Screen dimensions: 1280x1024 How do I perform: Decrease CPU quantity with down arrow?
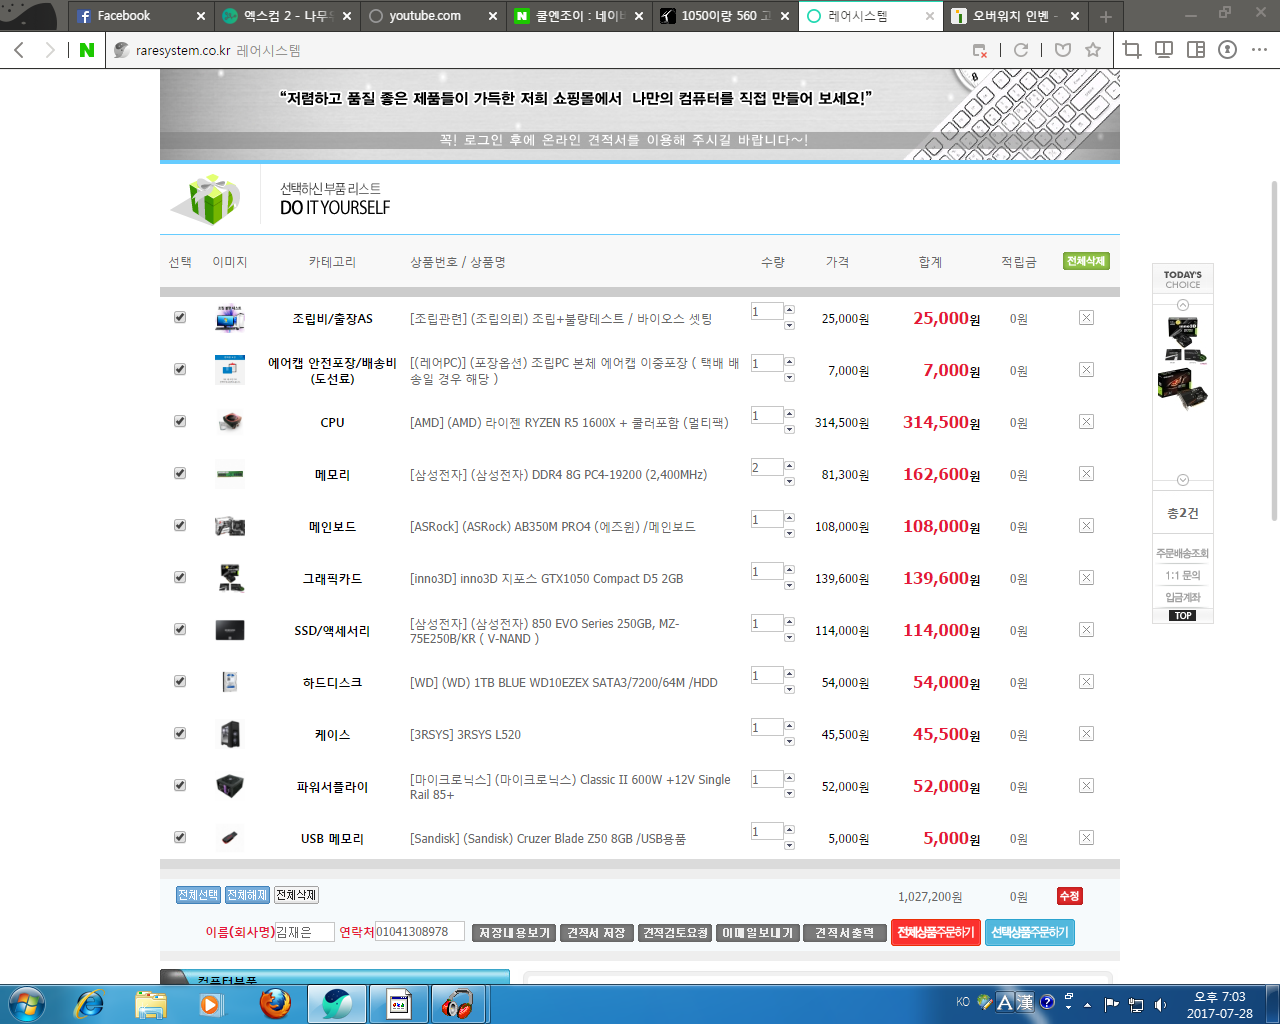point(789,429)
